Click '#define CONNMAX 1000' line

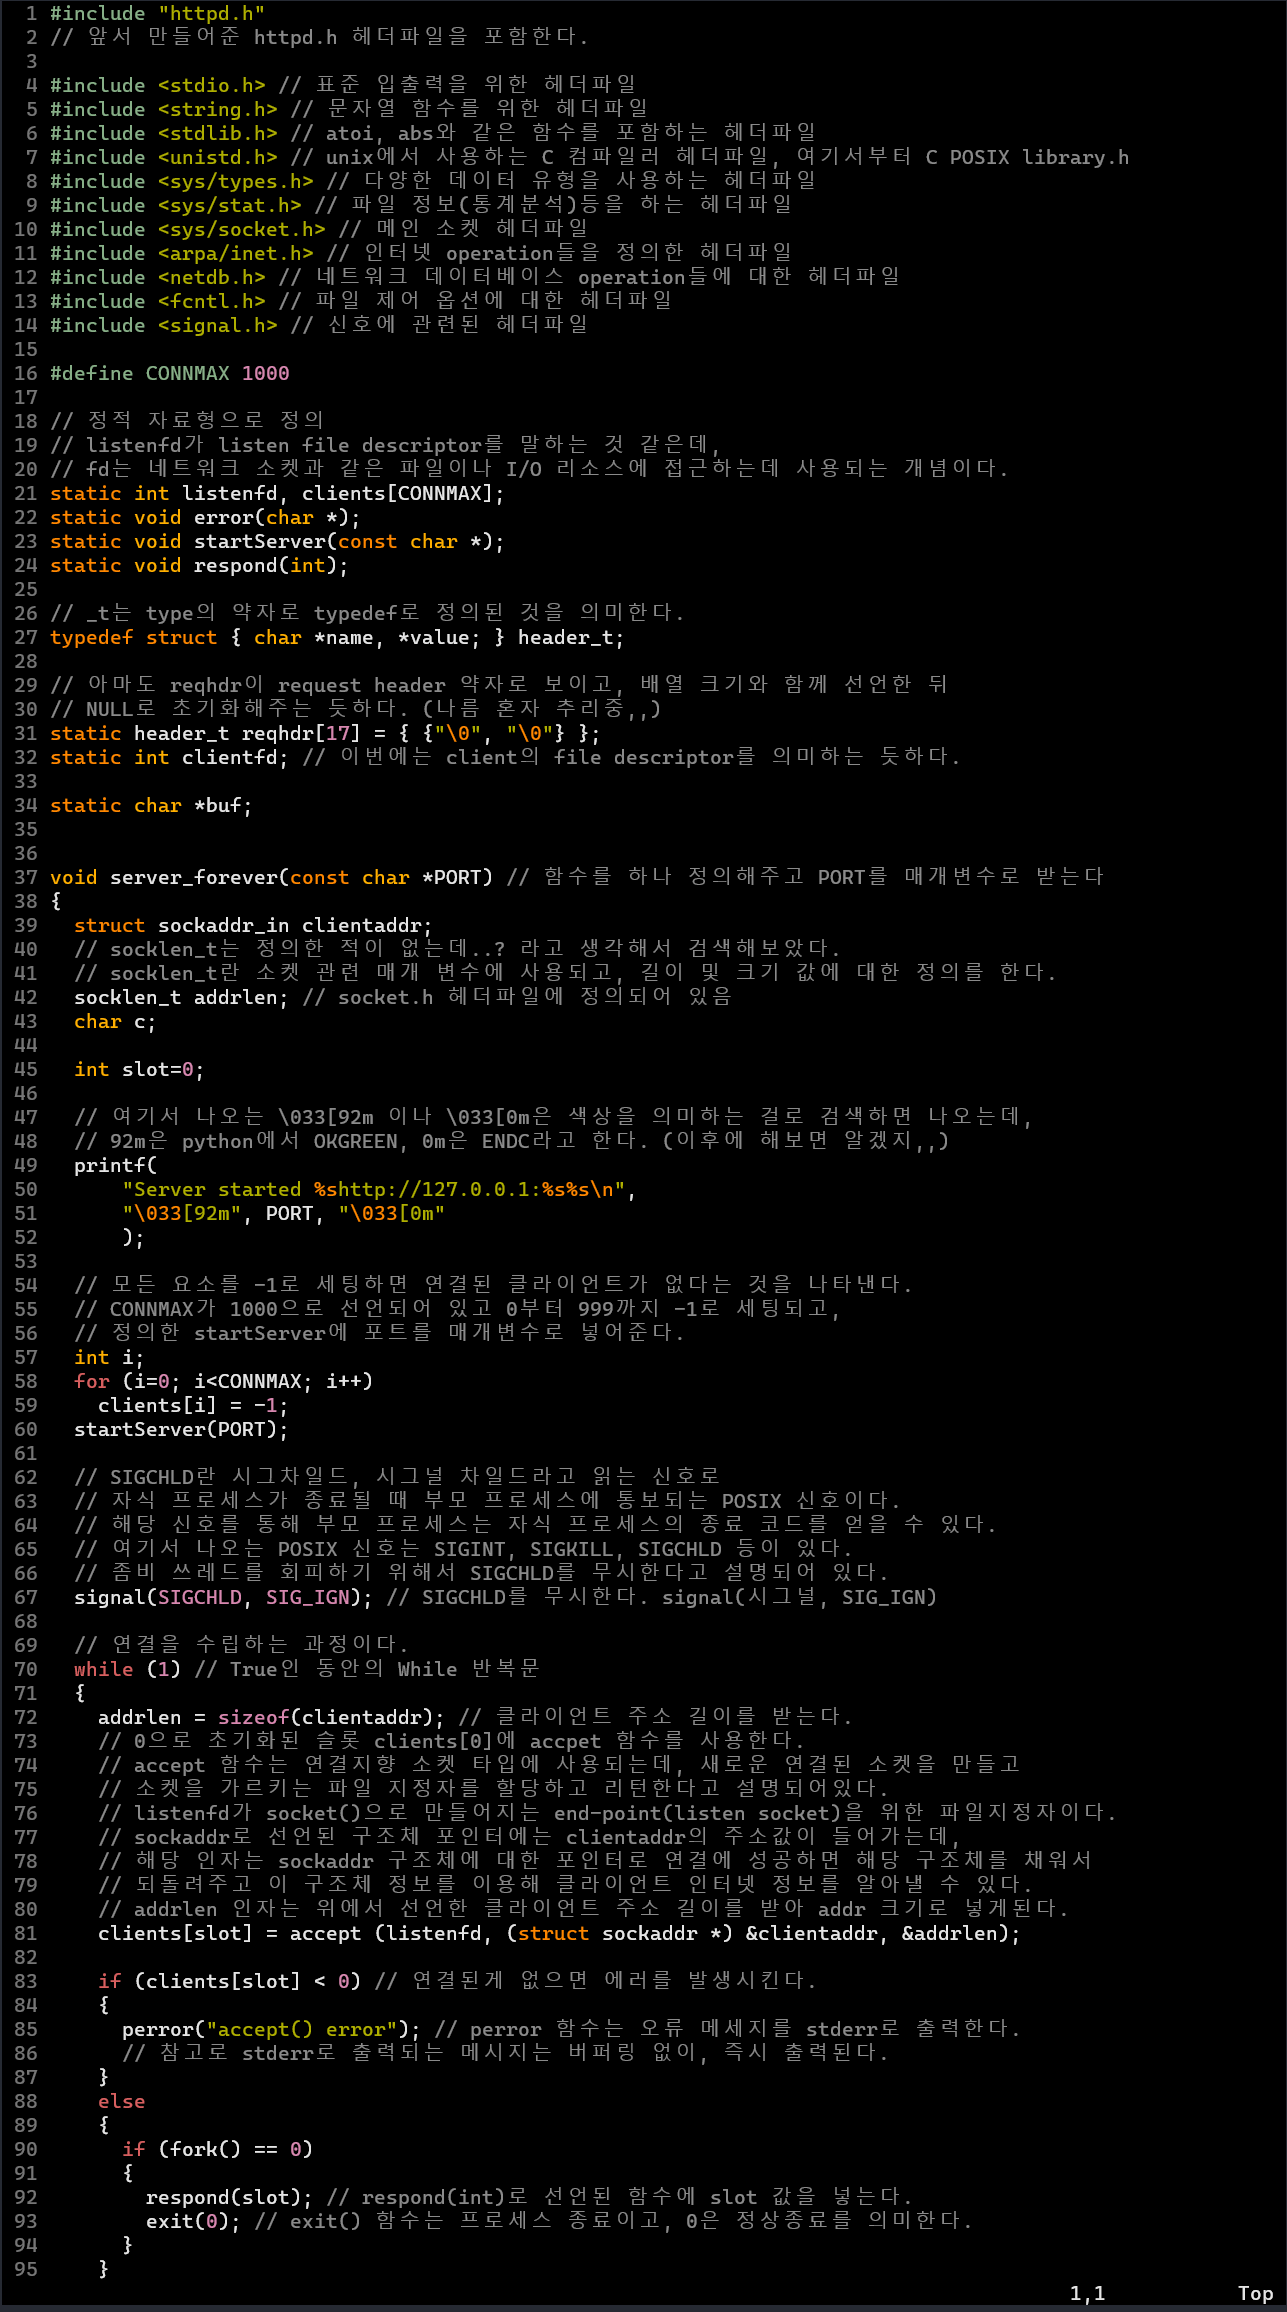point(169,373)
